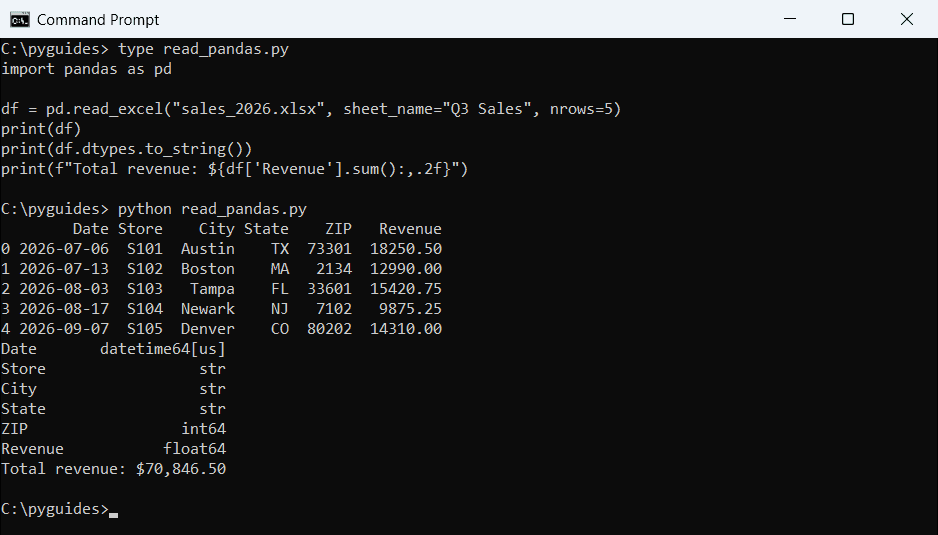Screen dimensions: 938x535
Task: Click state 'TX' in the table
Action: pyautogui.click(x=280, y=249)
